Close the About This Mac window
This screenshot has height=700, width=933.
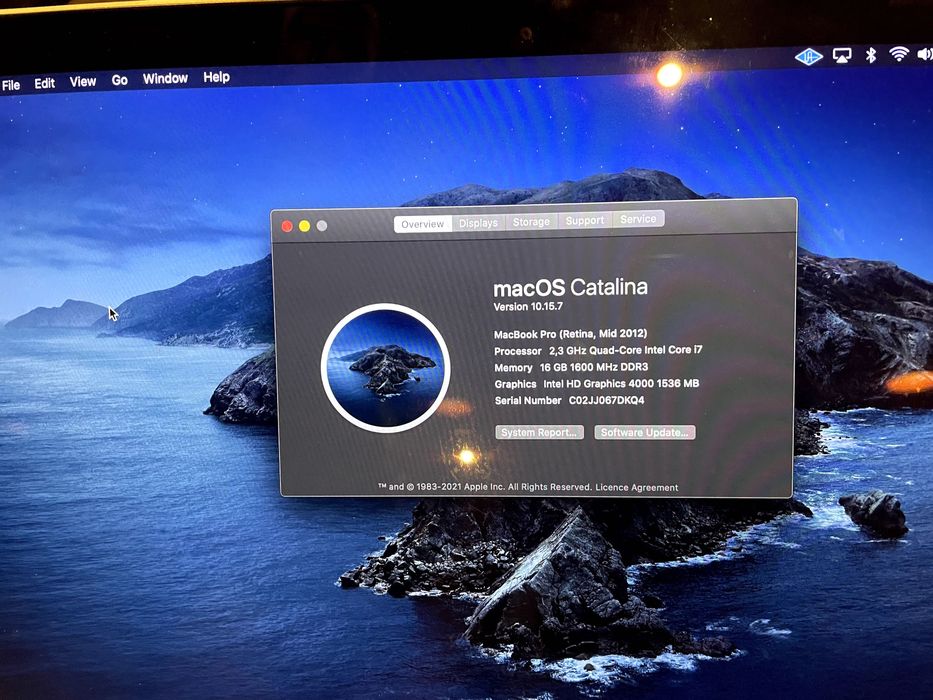[x=287, y=226]
